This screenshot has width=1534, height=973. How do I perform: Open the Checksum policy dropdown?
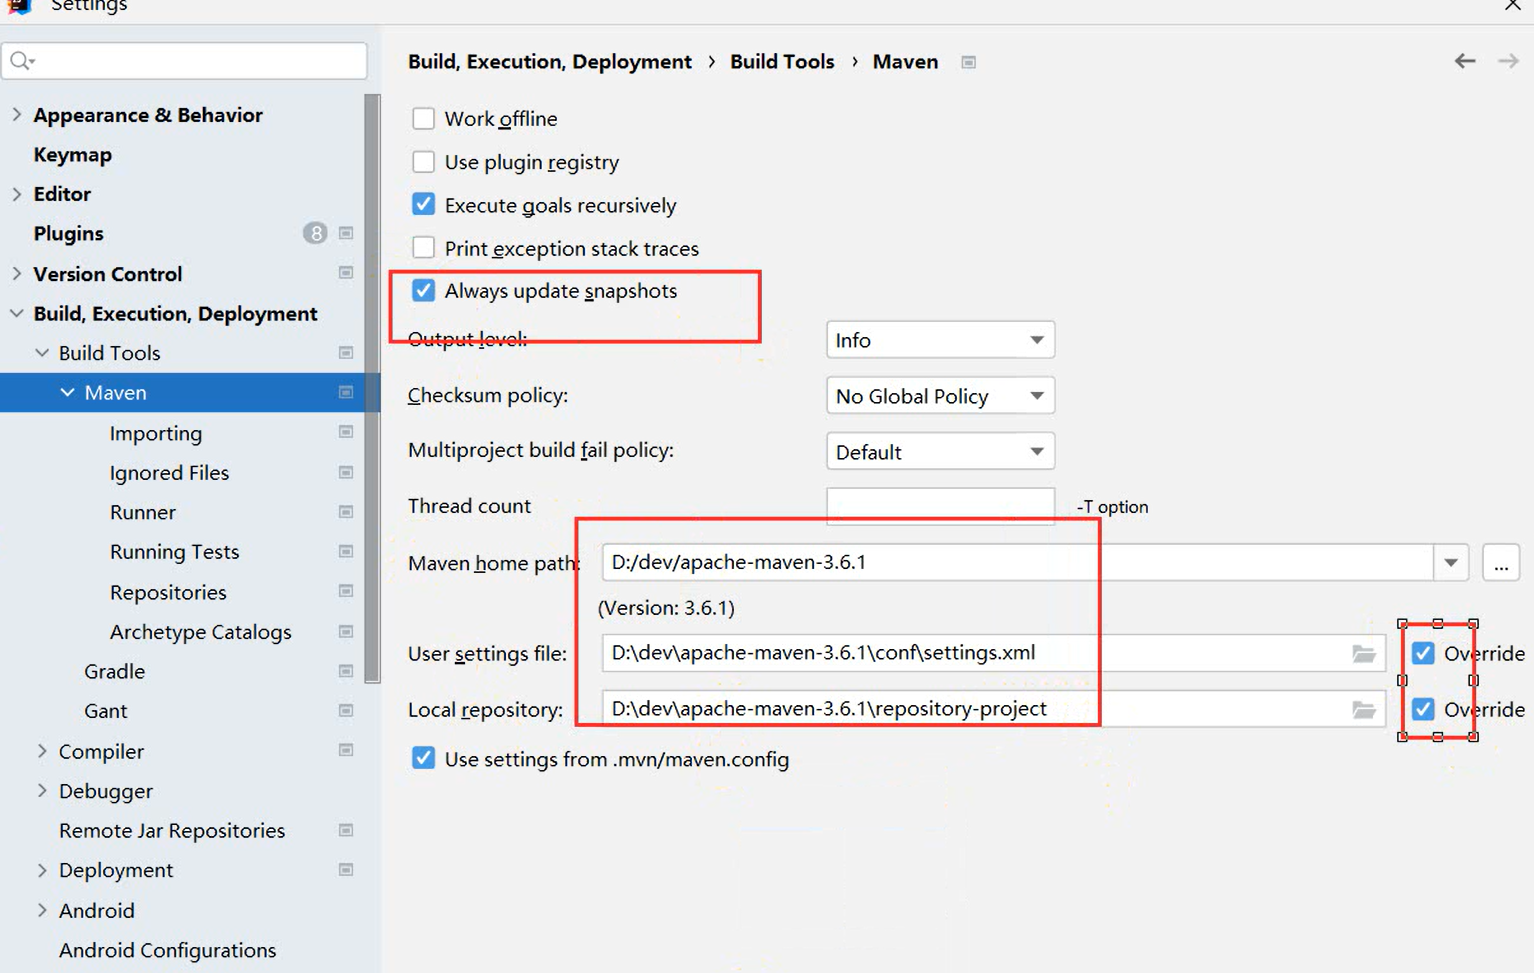click(x=940, y=396)
